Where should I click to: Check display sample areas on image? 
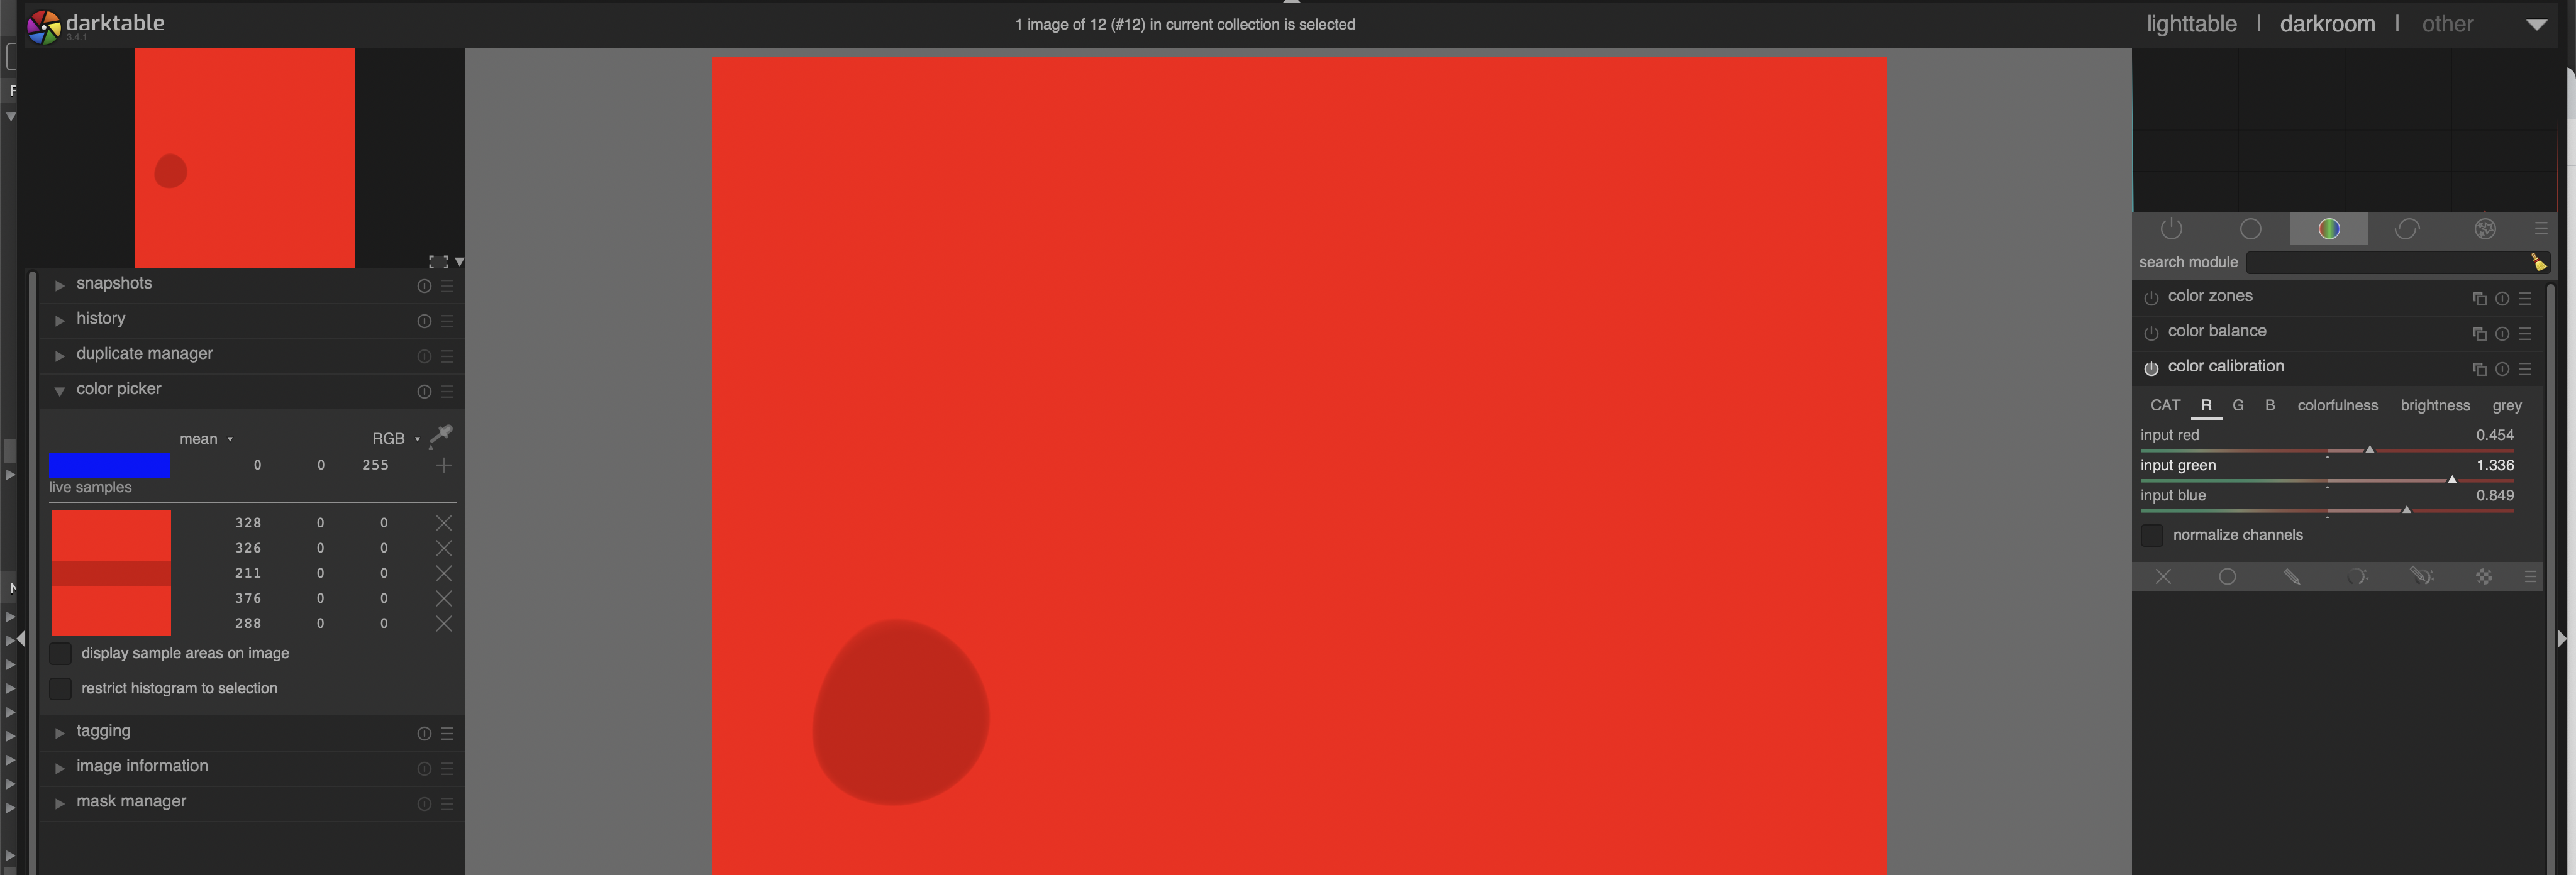[x=61, y=653]
